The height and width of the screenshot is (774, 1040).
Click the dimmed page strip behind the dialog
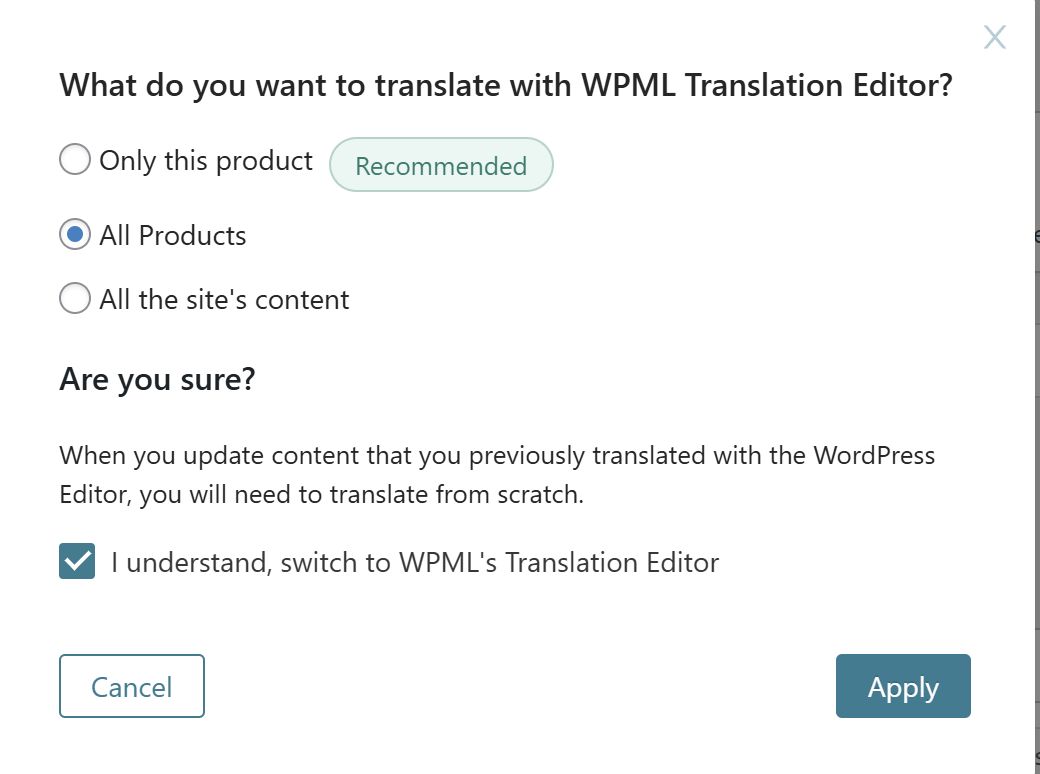click(1036, 400)
